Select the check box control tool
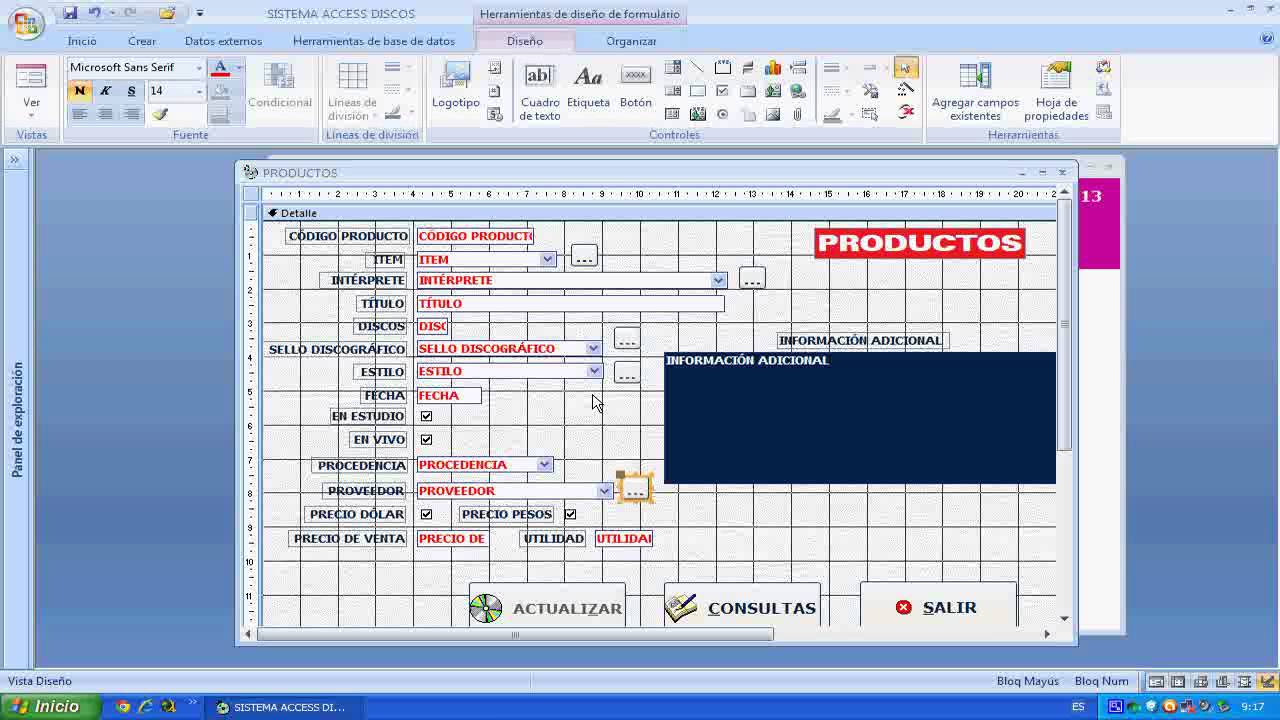Image resolution: width=1280 pixels, height=720 pixels. (722, 91)
